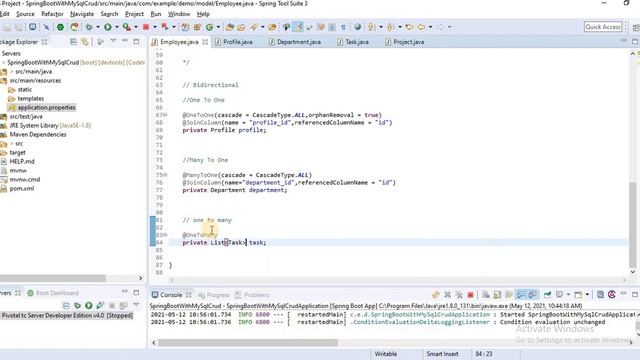This screenshot has width=640, height=360.
Task: Click the green Run toolbar button
Action: (107, 27)
